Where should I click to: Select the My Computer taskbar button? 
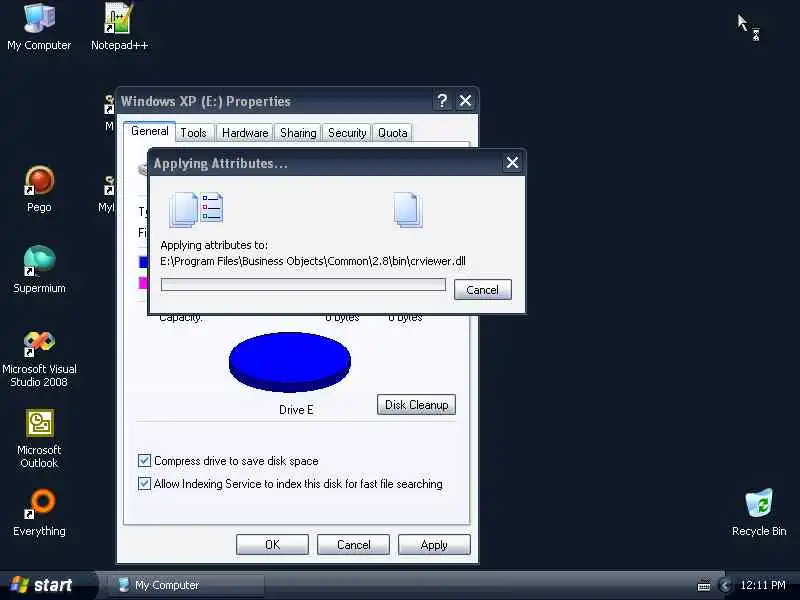pos(186,585)
